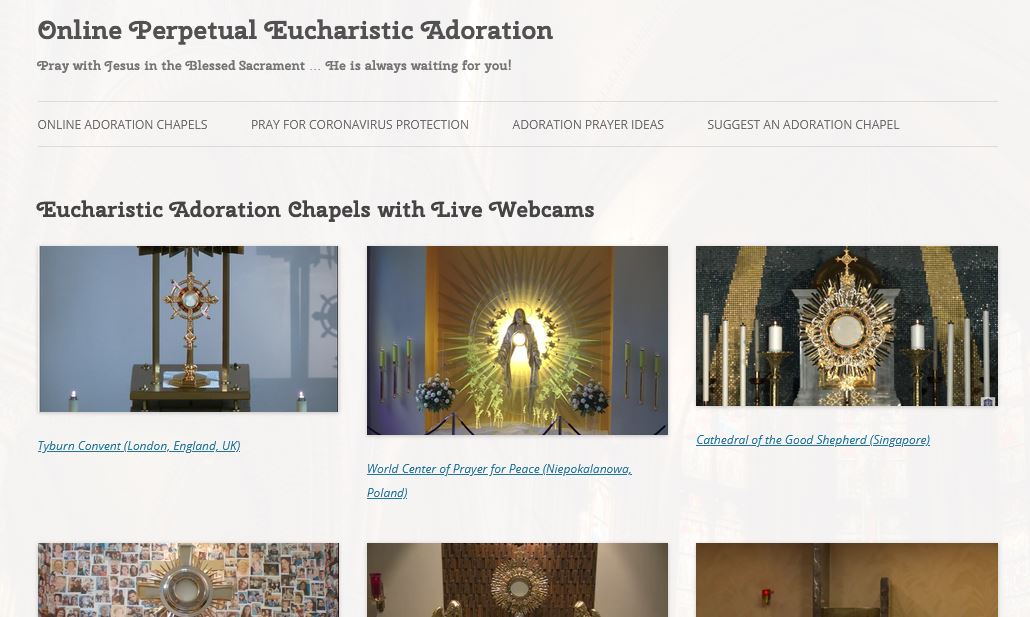Click the gold monstrance in the Tyburn Convent image

click(190, 327)
